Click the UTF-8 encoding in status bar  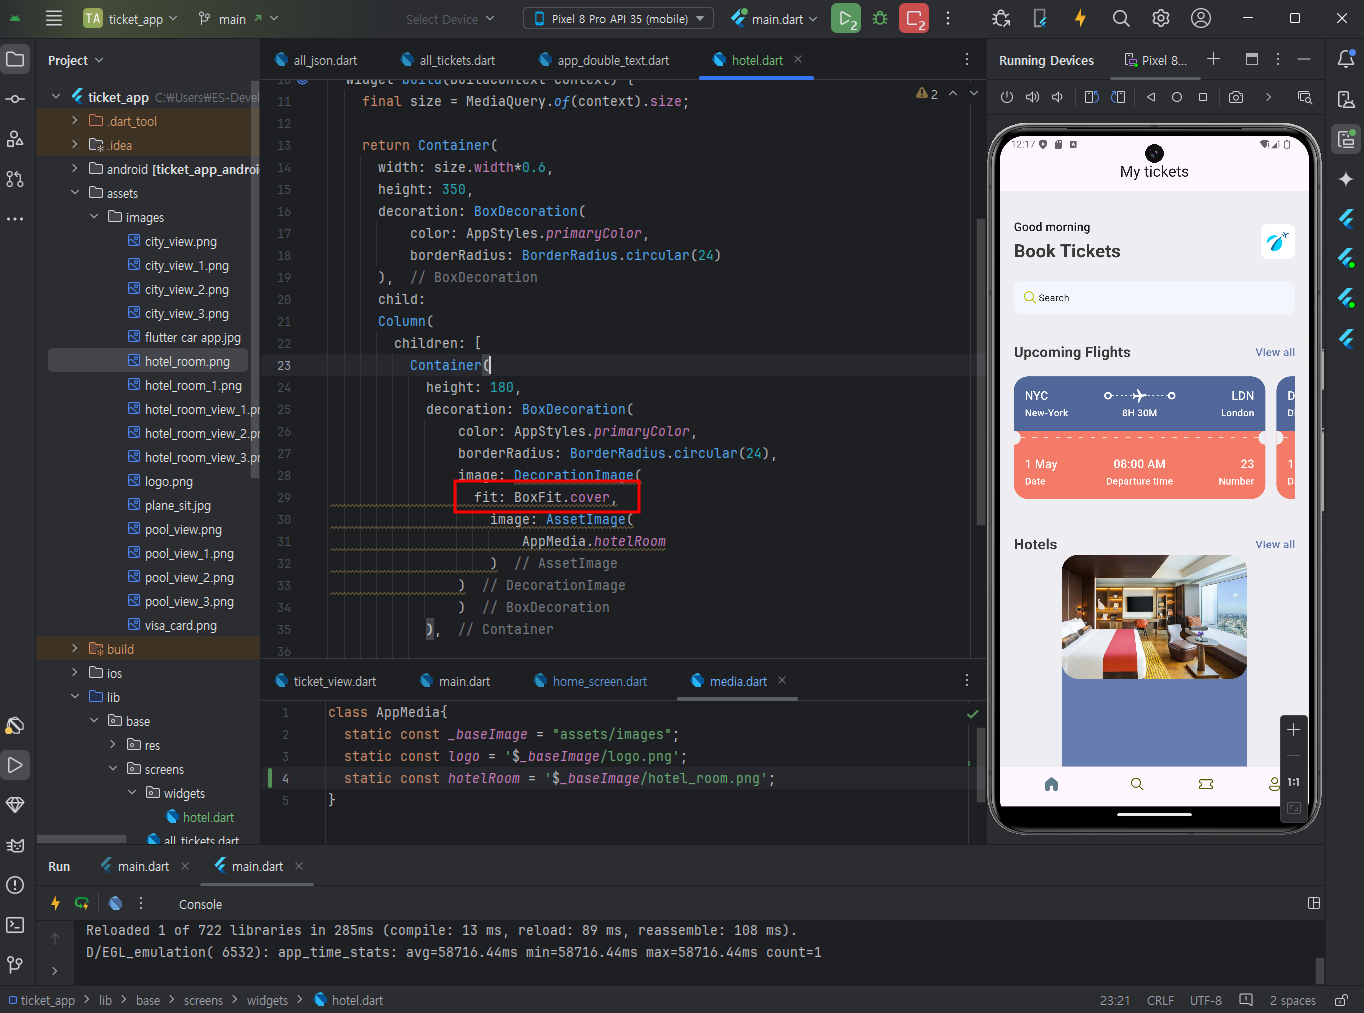(x=1206, y=1000)
